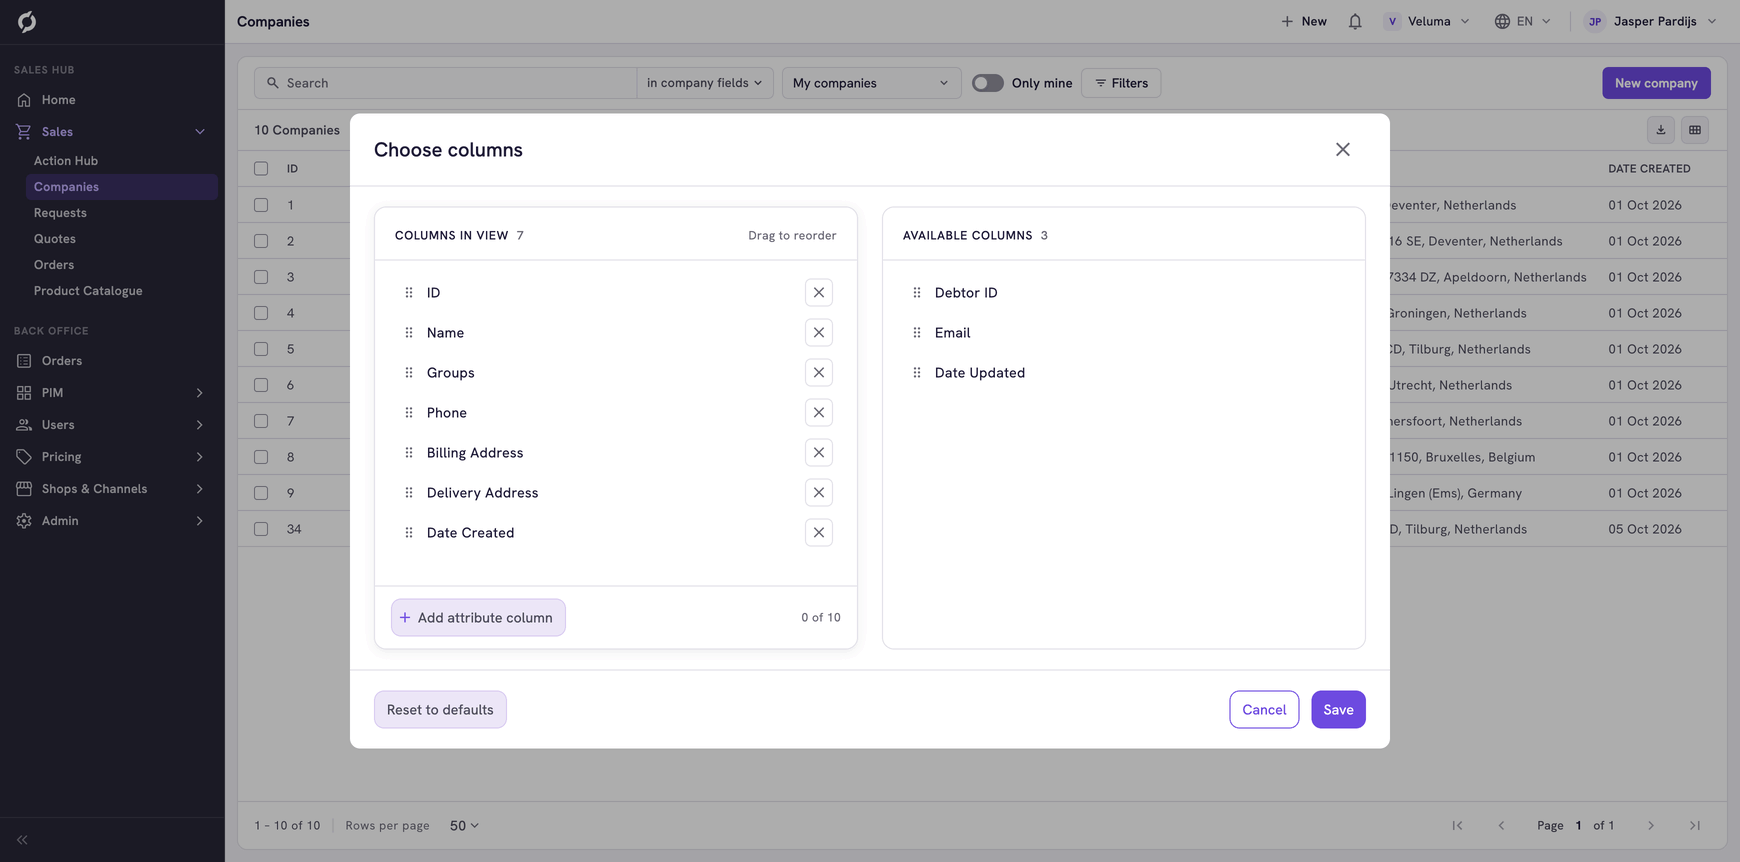Check the box for company row 1
The height and width of the screenshot is (862, 1740).
point(261,205)
